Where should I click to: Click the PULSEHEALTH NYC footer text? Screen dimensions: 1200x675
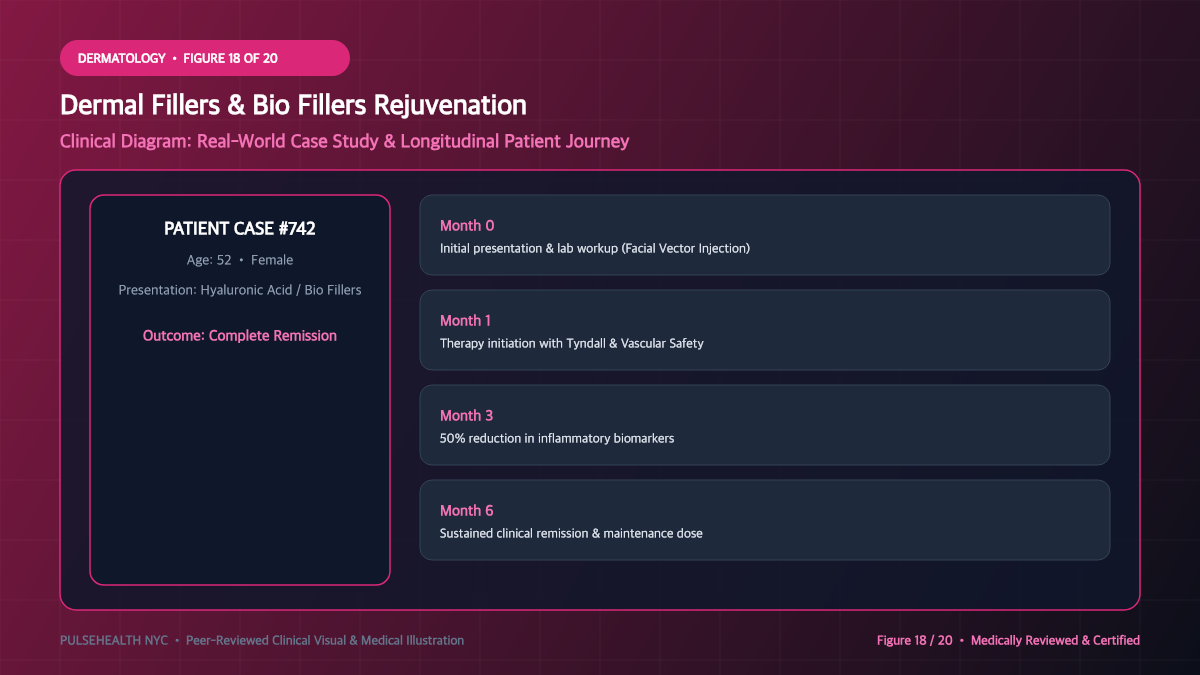click(116, 640)
